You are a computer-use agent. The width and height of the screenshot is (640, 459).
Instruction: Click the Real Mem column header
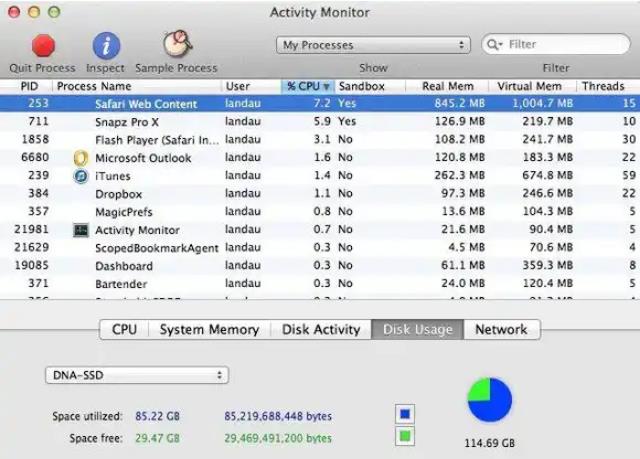coord(447,86)
